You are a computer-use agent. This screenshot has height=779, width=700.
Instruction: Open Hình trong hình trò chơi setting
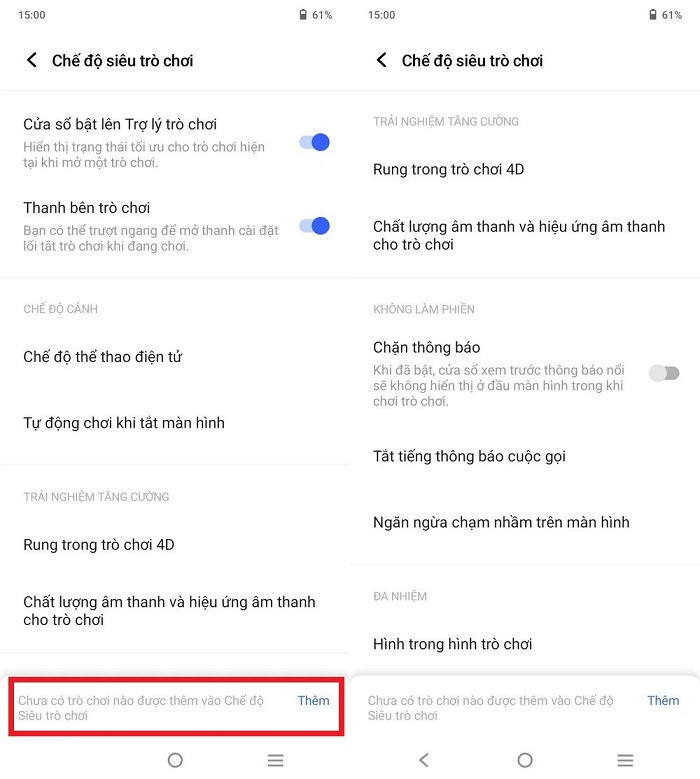click(x=525, y=644)
